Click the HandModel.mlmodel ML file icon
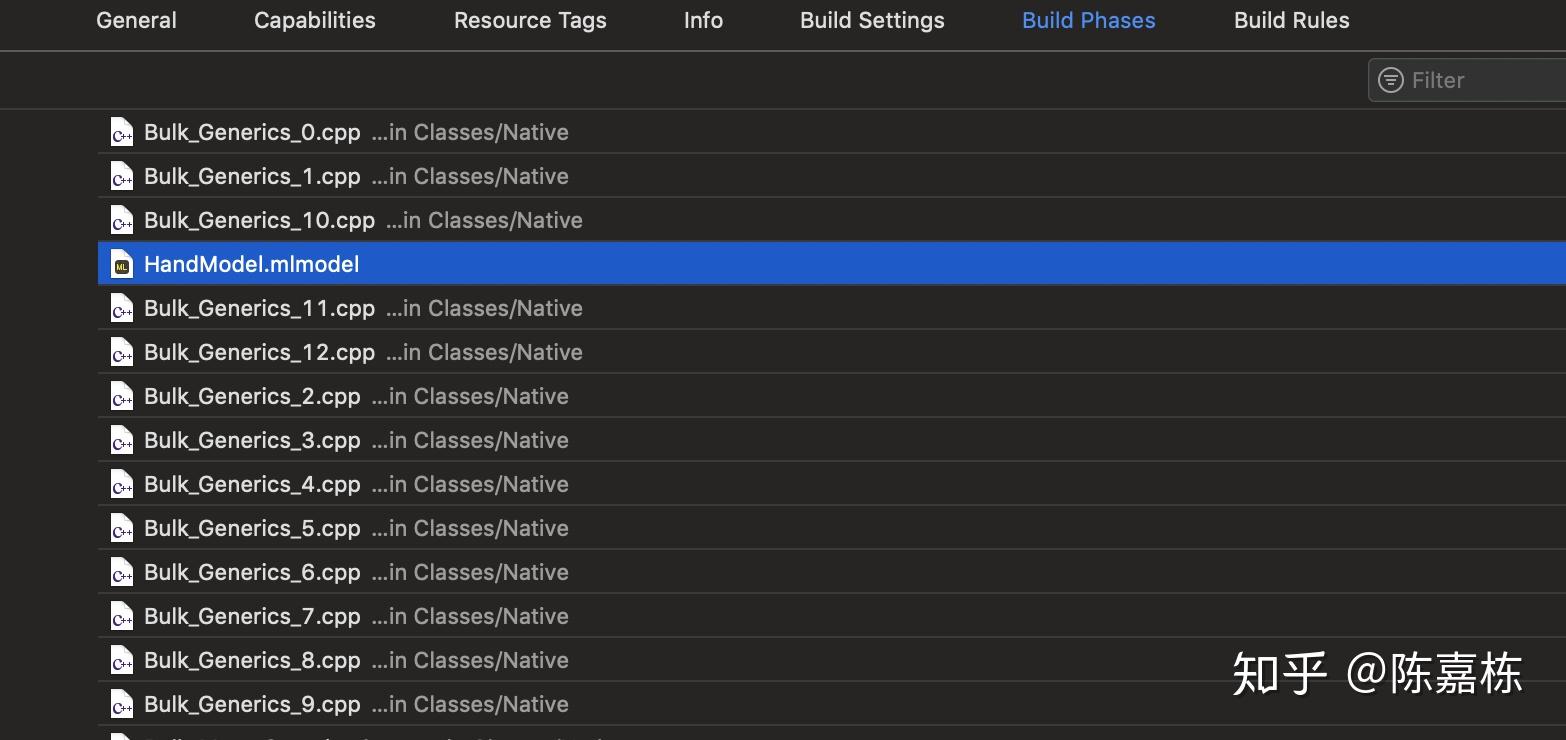 click(122, 265)
